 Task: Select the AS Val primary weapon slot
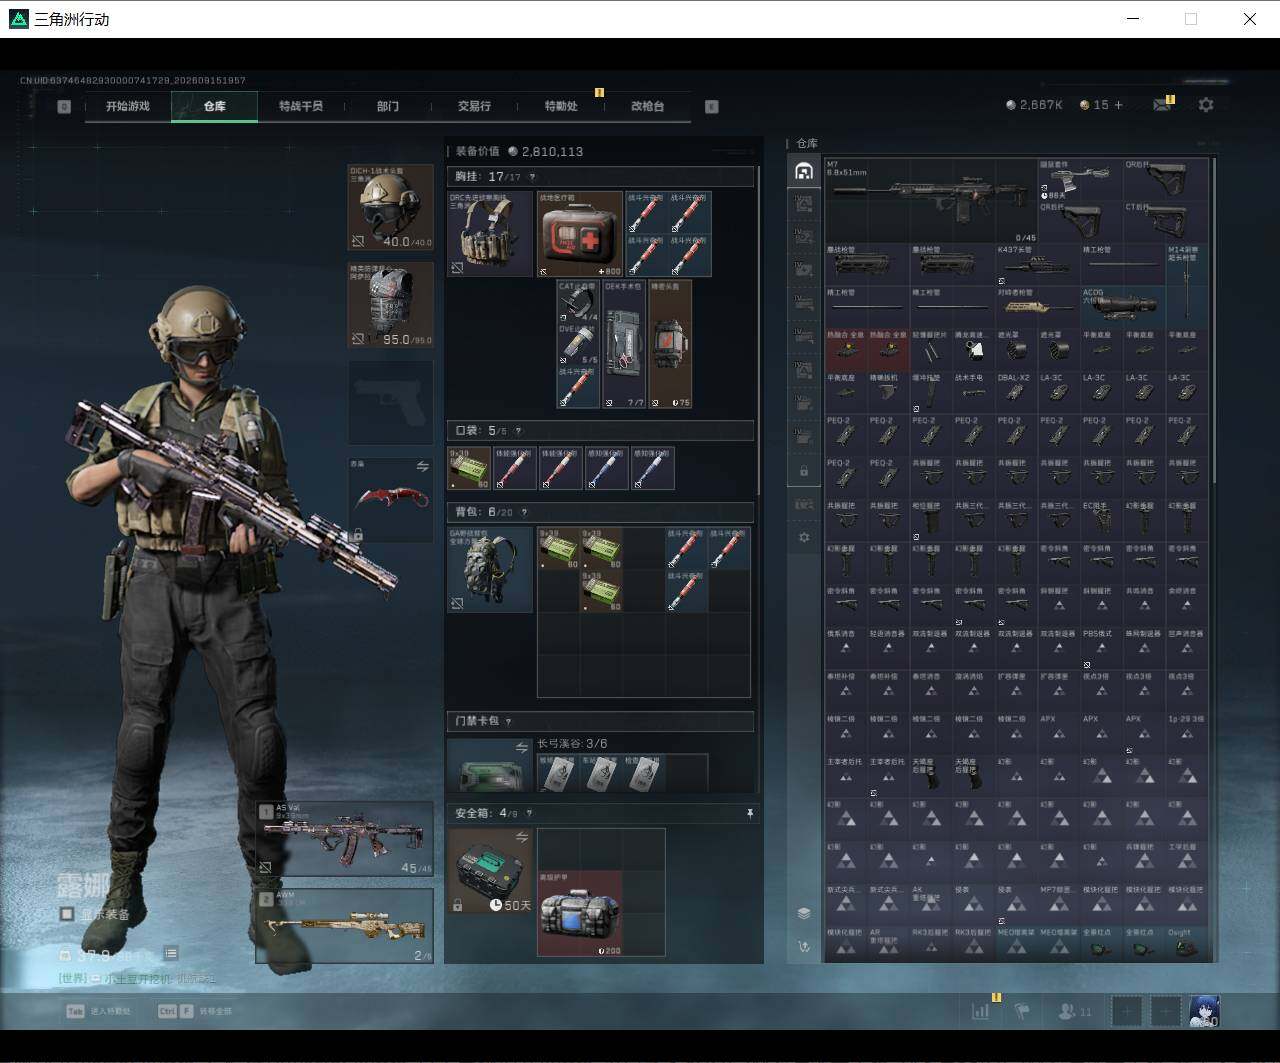(345, 840)
